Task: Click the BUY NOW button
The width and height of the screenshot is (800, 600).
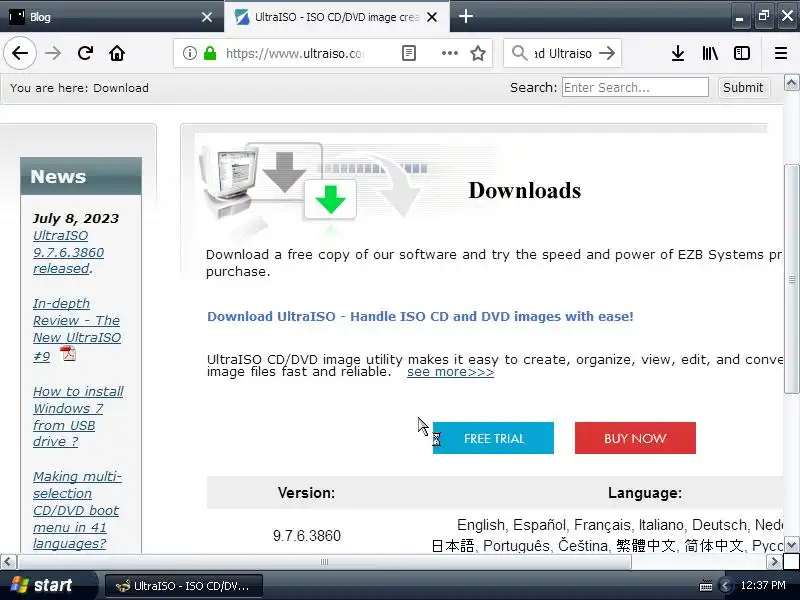Action: coord(635,438)
